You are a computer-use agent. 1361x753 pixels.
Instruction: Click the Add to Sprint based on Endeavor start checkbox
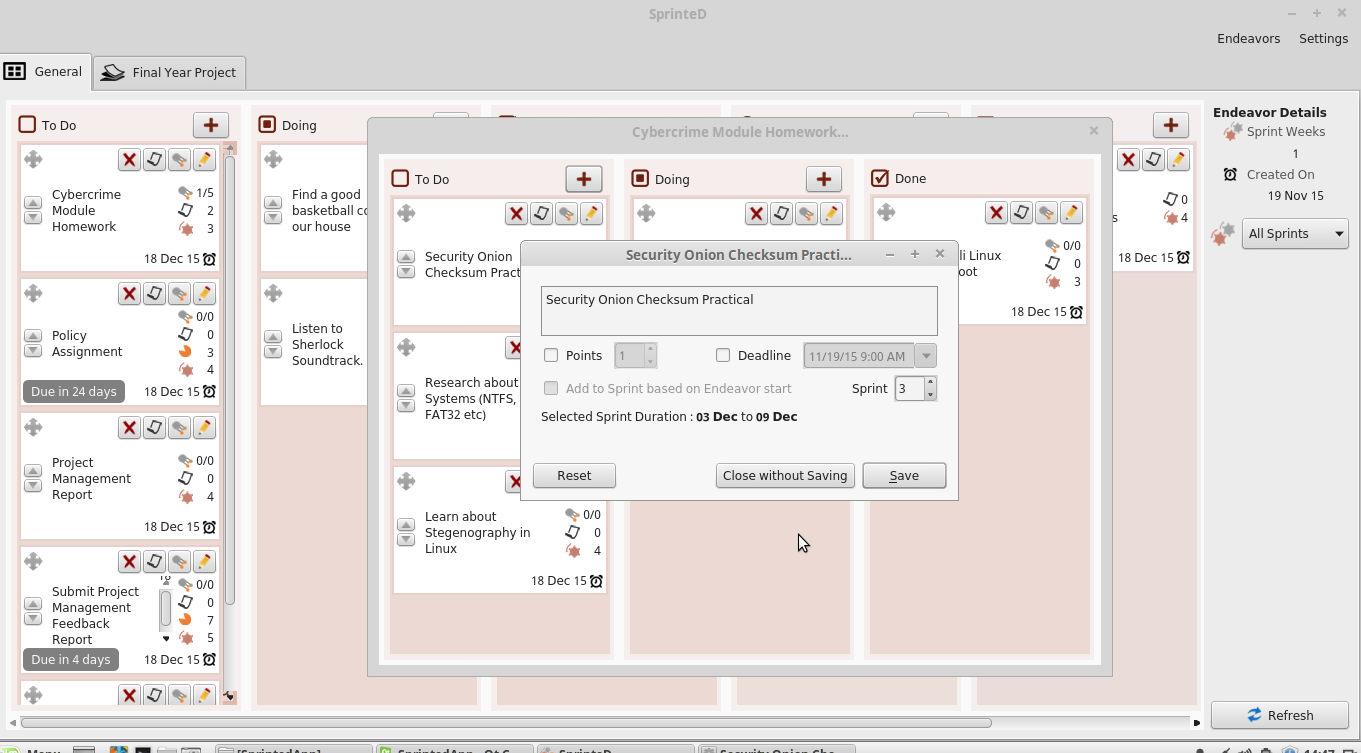click(551, 388)
